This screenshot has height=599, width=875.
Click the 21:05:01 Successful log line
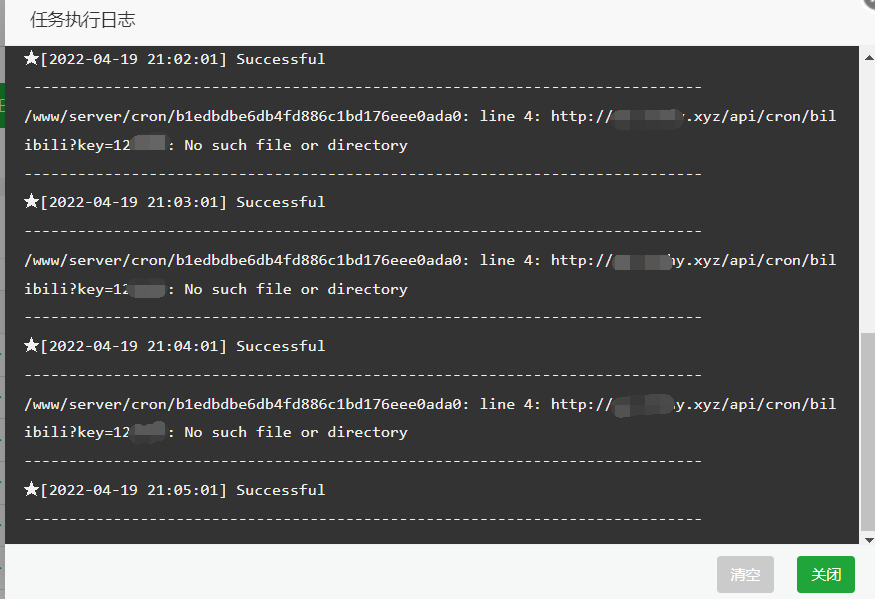175,490
